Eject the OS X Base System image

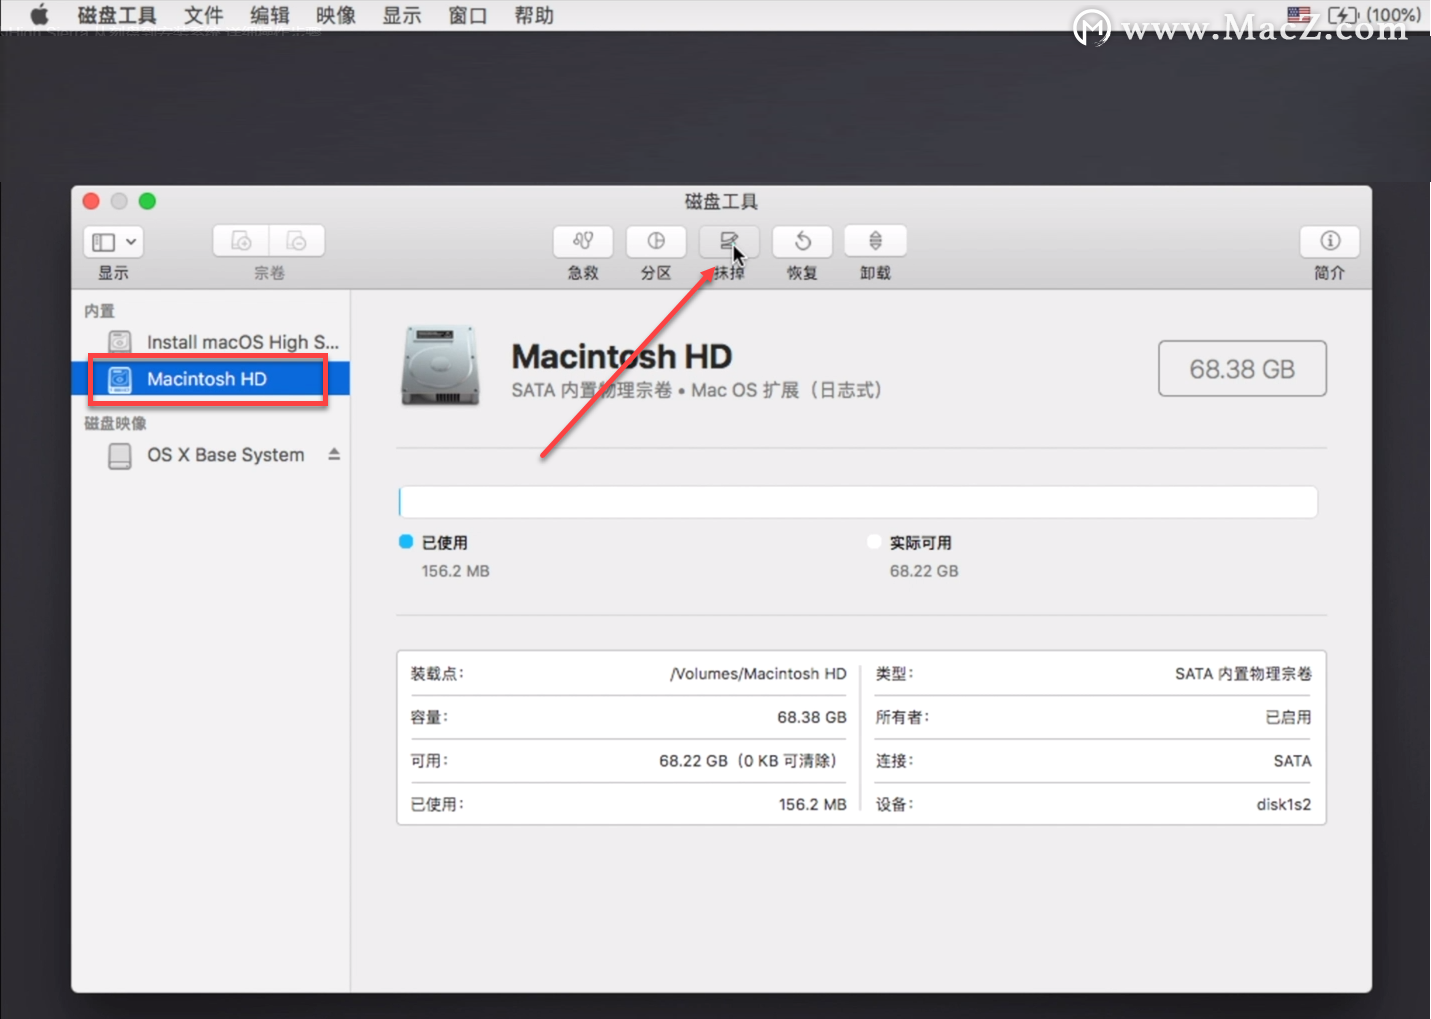coord(334,454)
